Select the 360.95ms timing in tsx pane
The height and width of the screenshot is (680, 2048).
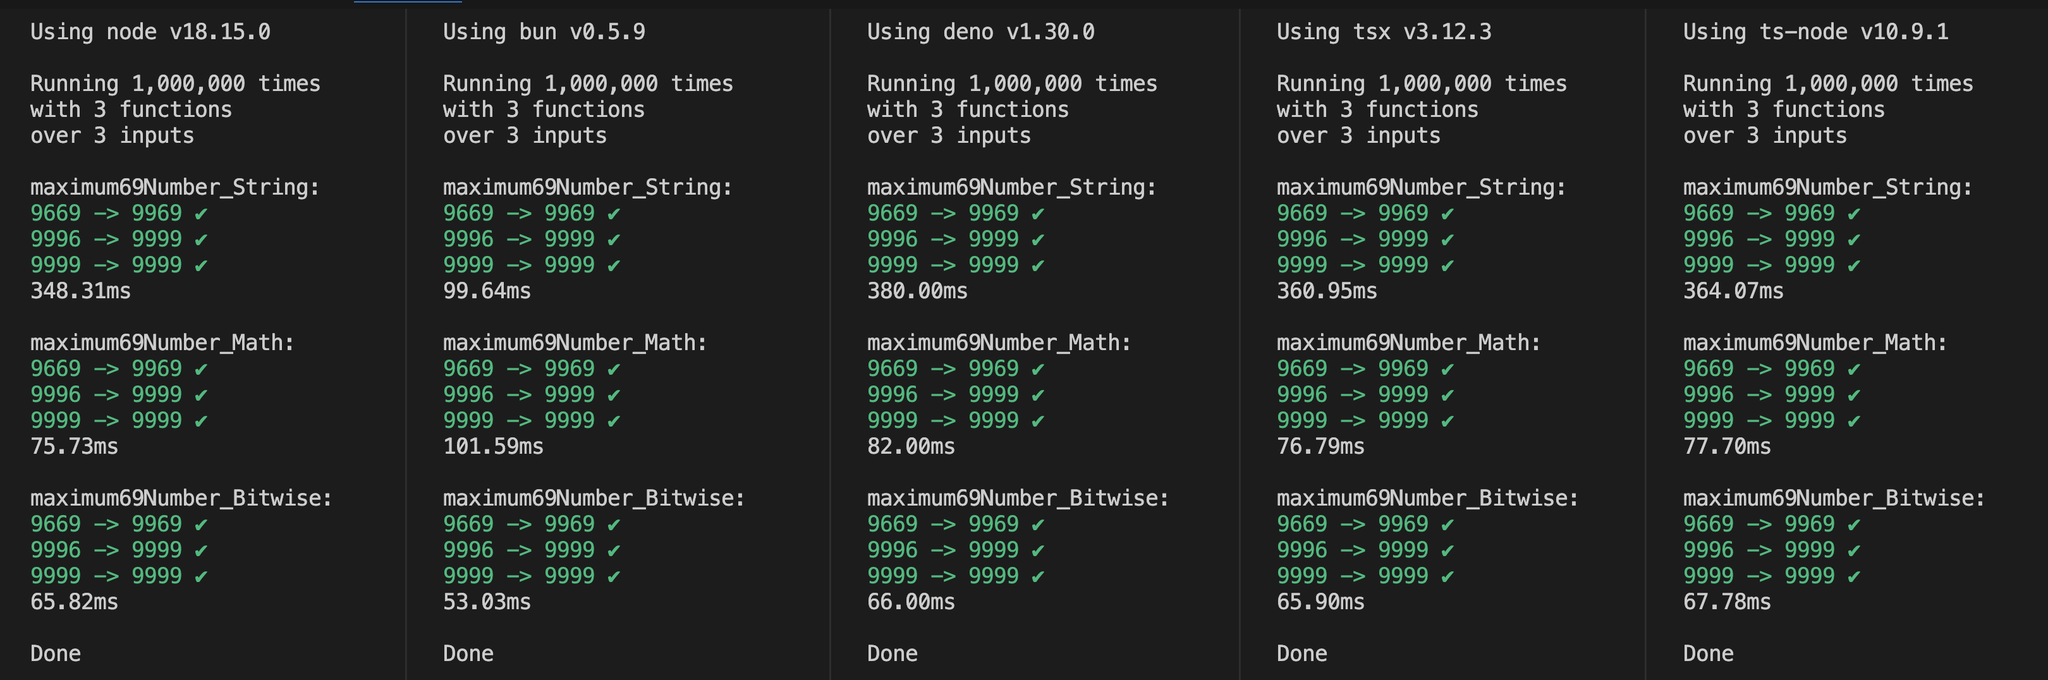pos(1327,291)
